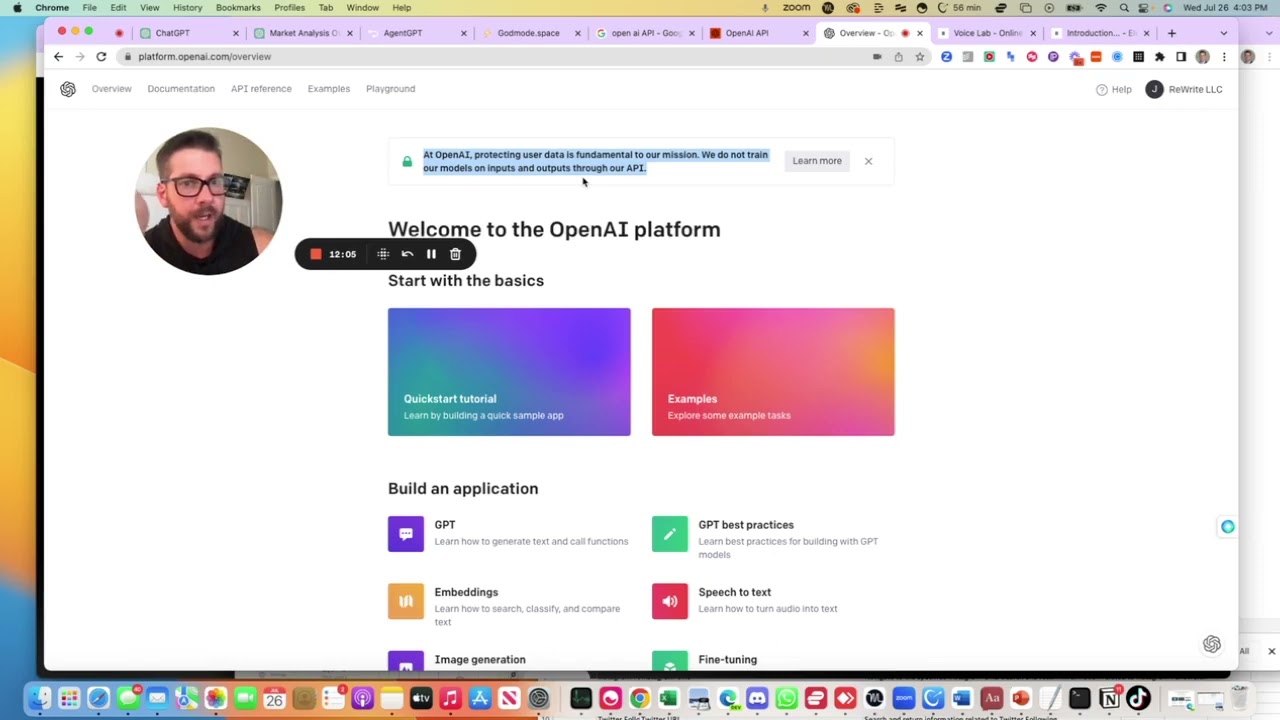The width and height of the screenshot is (1280, 720).
Task: Switch to the Introduction tab
Action: (1100, 33)
